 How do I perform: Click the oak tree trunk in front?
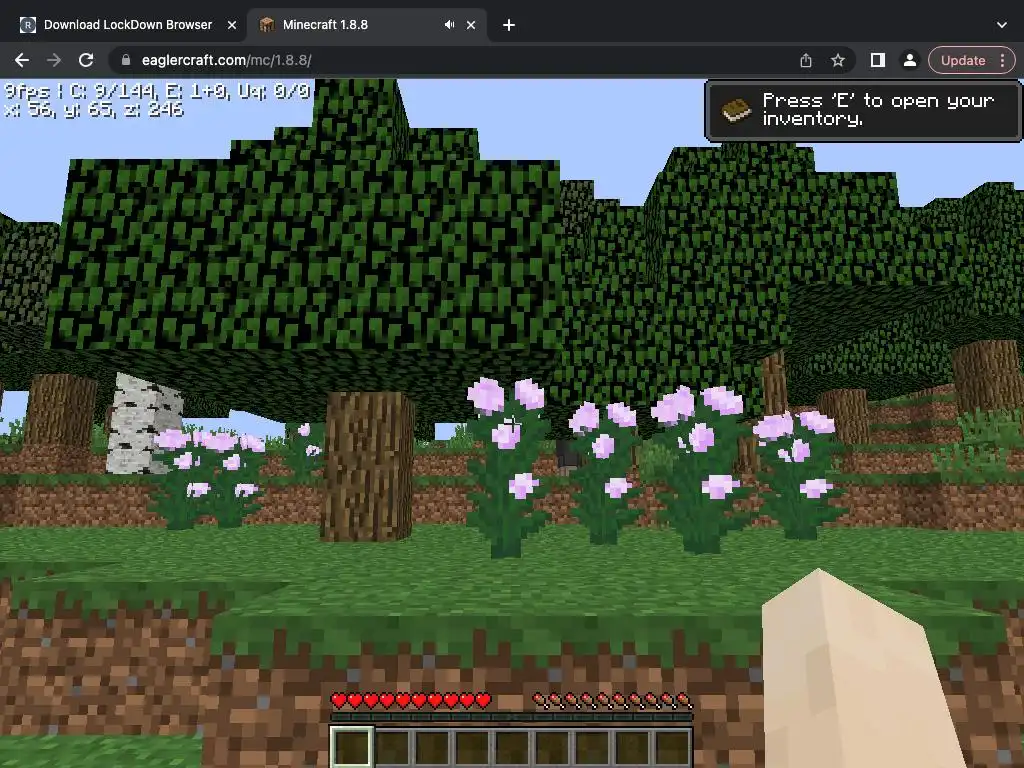point(368,466)
